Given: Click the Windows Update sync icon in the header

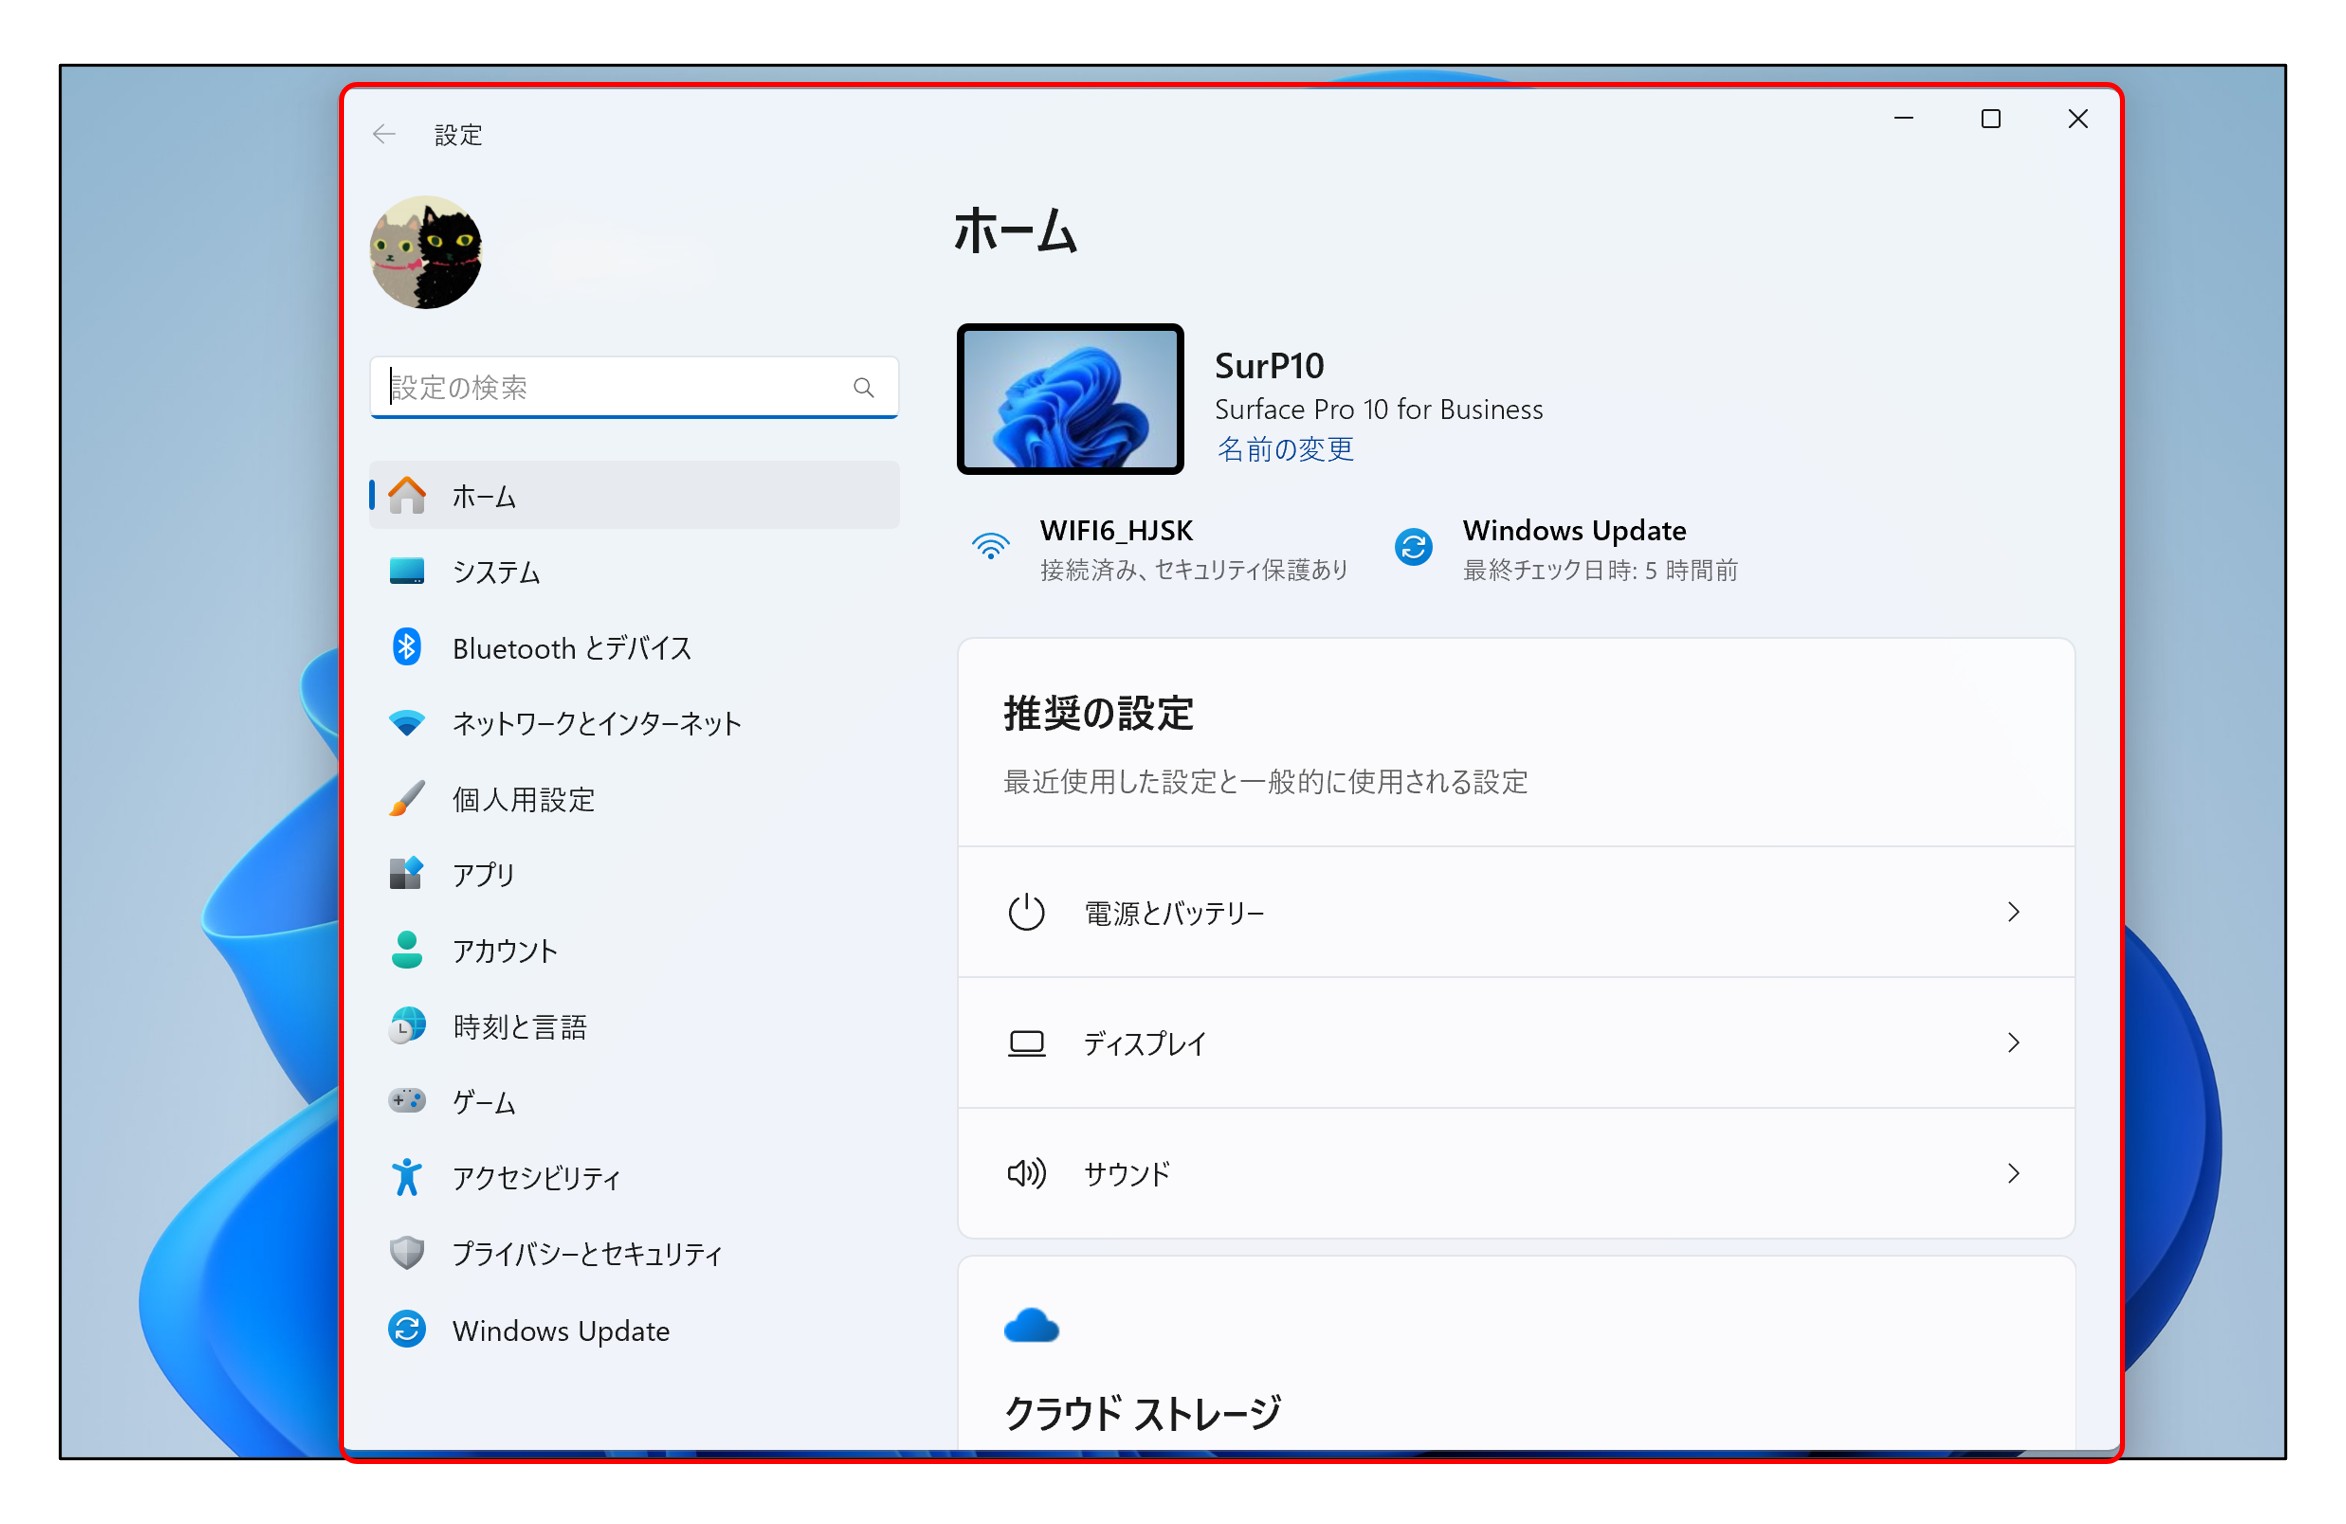Looking at the screenshot, I should click(x=1413, y=547).
